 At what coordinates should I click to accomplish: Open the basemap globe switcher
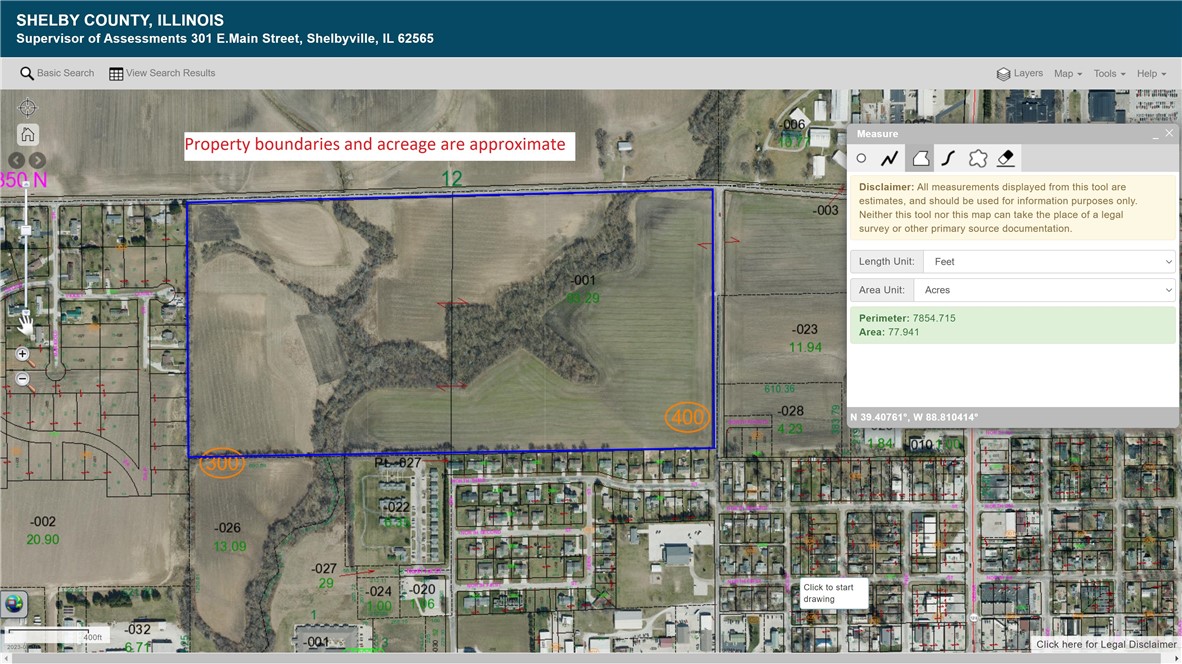(15, 603)
